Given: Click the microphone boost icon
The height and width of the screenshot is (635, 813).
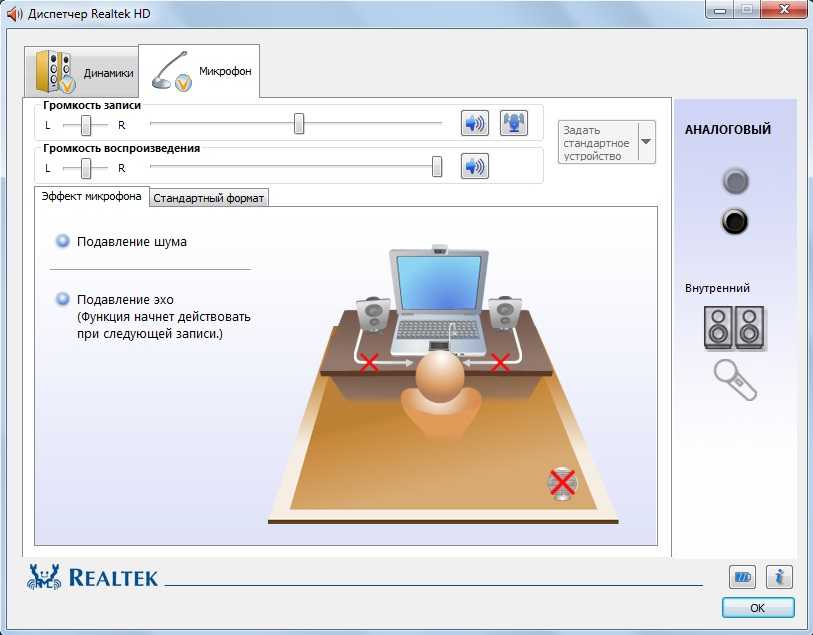Looking at the screenshot, I should [x=513, y=123].
